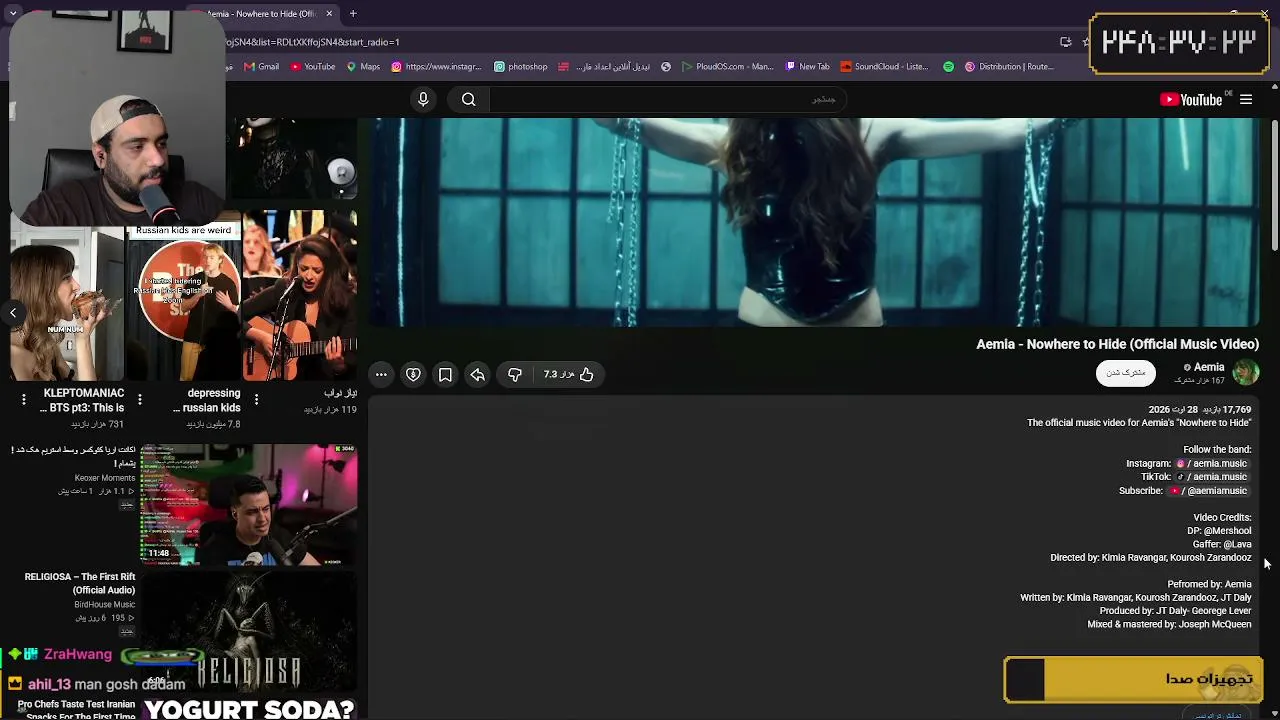Click the 17,769 views date line
The width and height of the screenshot is (1280, 720).
point(1199,410)
